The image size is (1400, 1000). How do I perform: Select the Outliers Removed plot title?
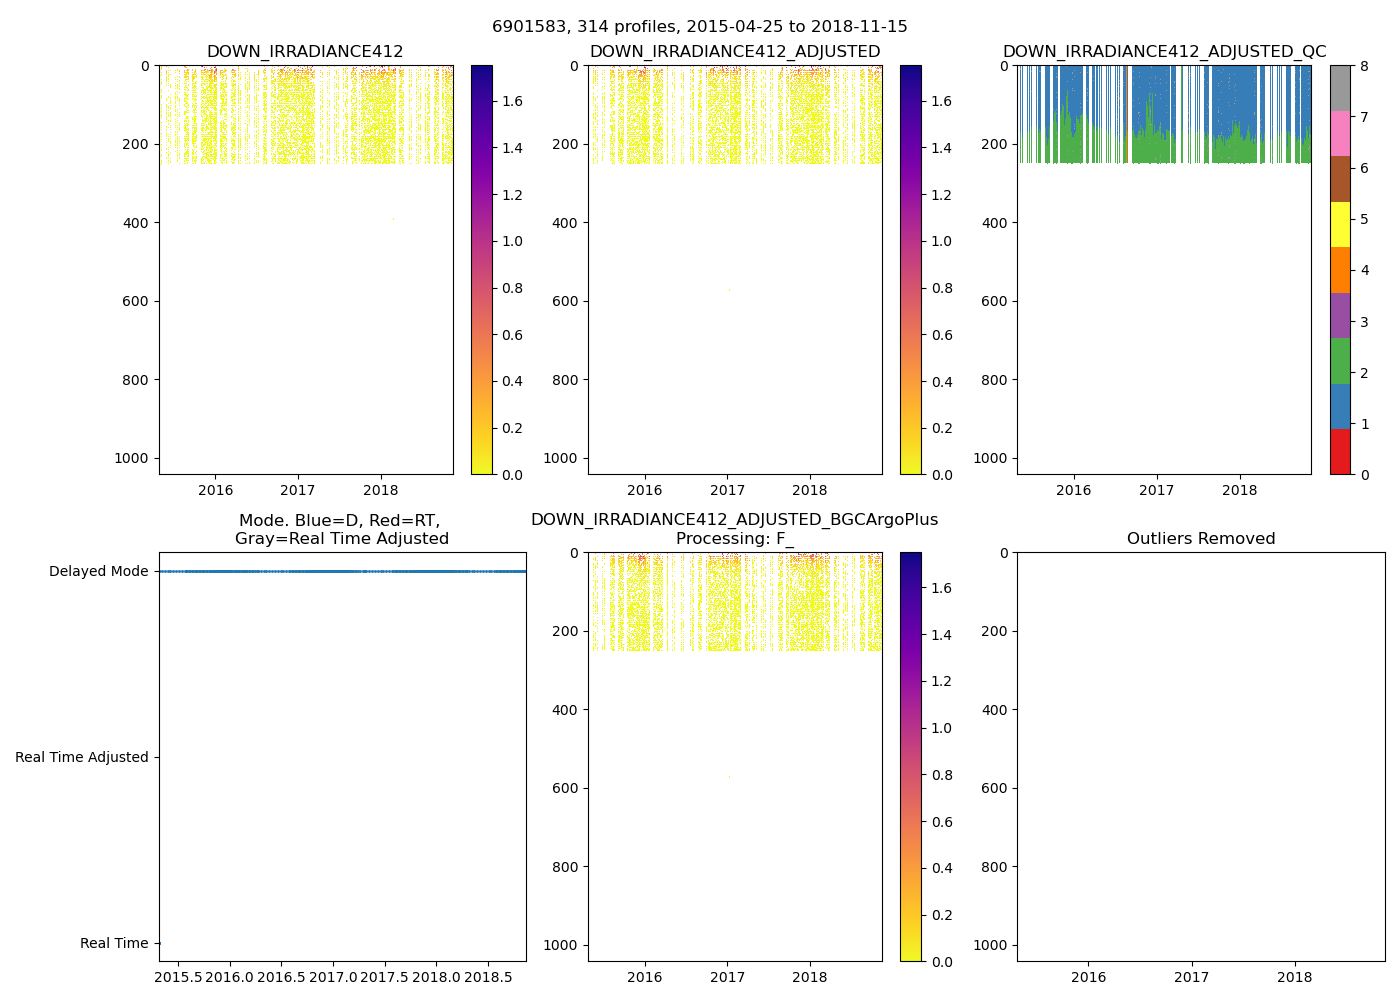[x=1201, y=539]
